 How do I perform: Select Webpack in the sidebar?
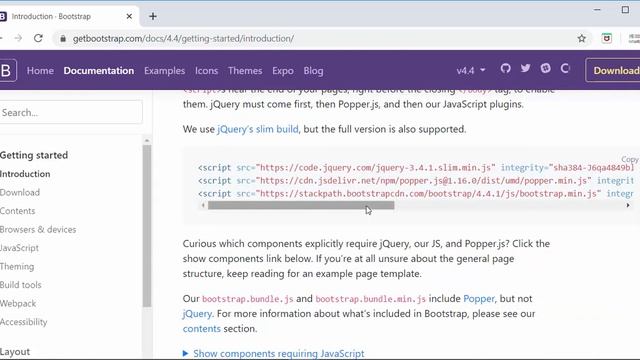coord(18,303)
